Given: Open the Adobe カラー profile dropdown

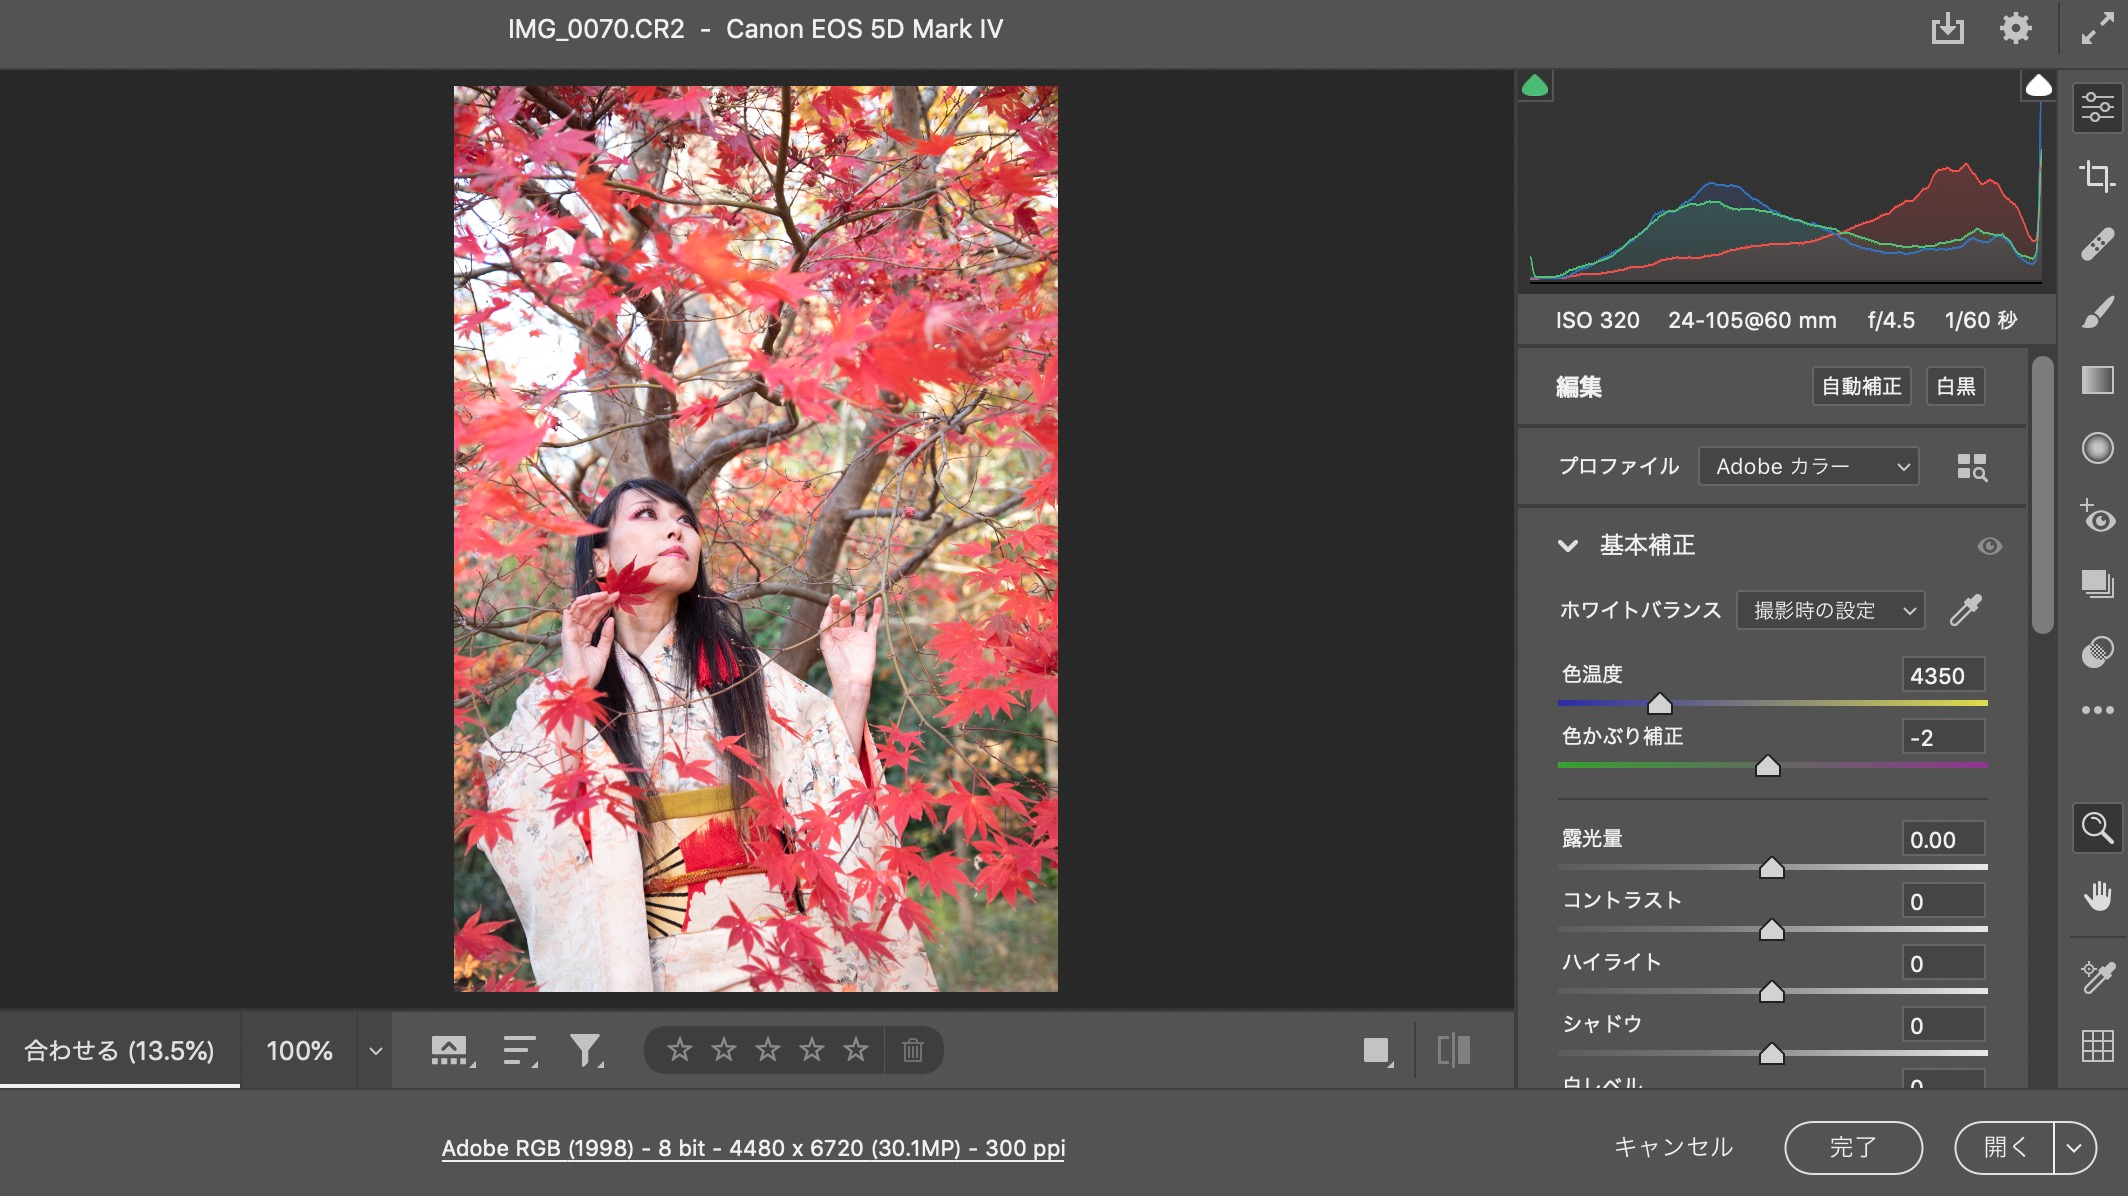Looking at the screenshot, I should point(1808,467).
